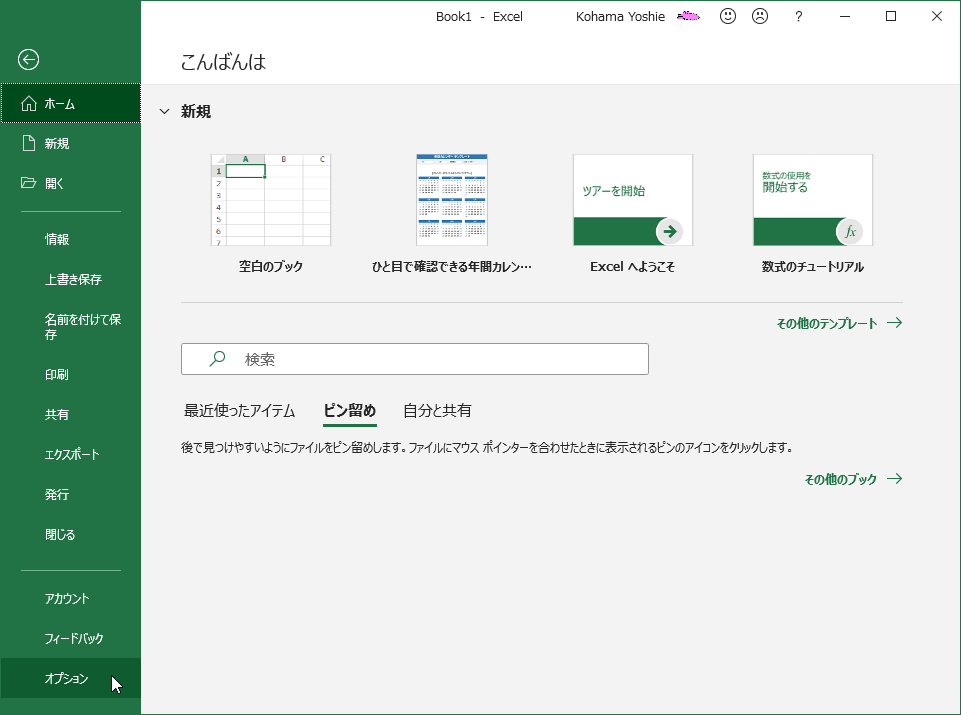Open the Excel へようこそ tour template

point(632,200)
